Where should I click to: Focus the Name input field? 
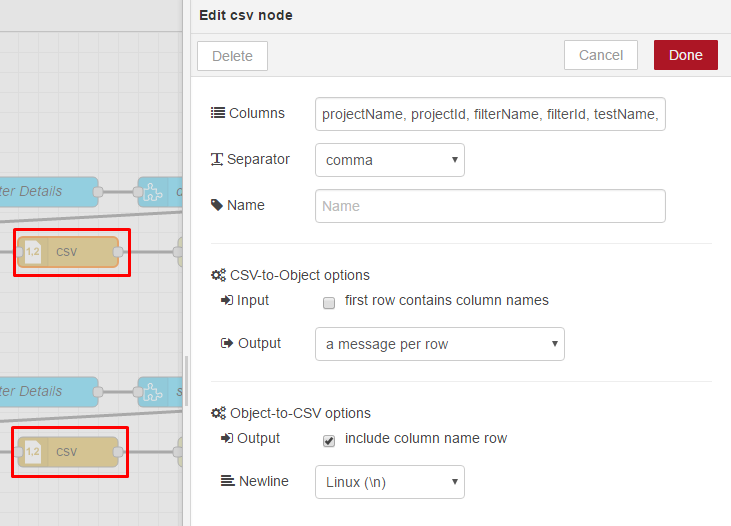click(490, 206)
